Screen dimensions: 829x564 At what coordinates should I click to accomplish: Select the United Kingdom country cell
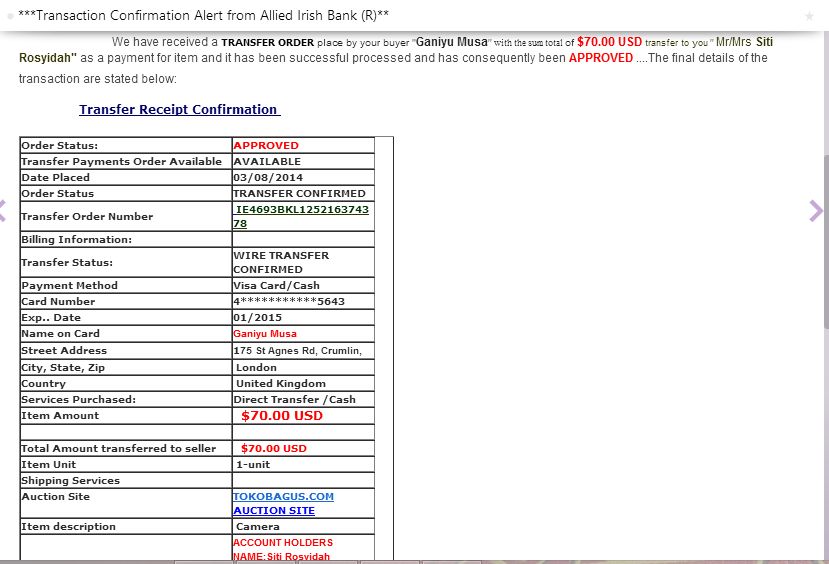(x=303, y=384)
